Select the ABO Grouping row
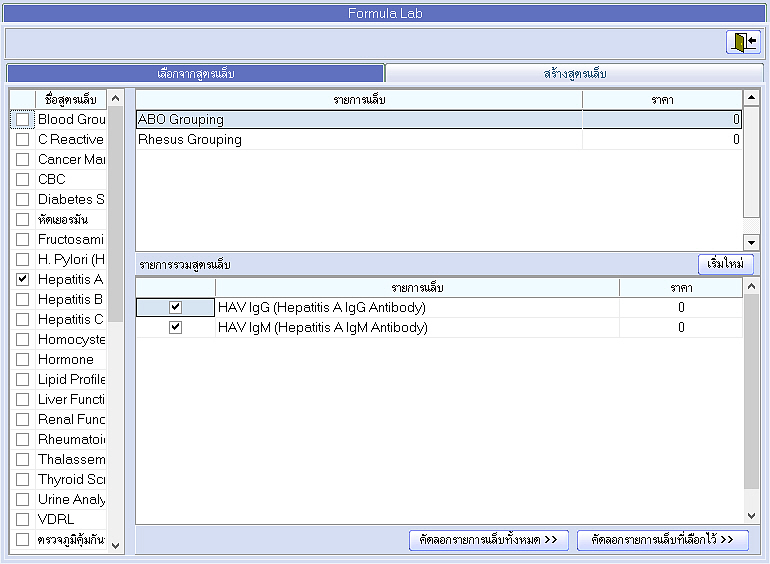This screenshot has height=564, width=770. [439, 119]
